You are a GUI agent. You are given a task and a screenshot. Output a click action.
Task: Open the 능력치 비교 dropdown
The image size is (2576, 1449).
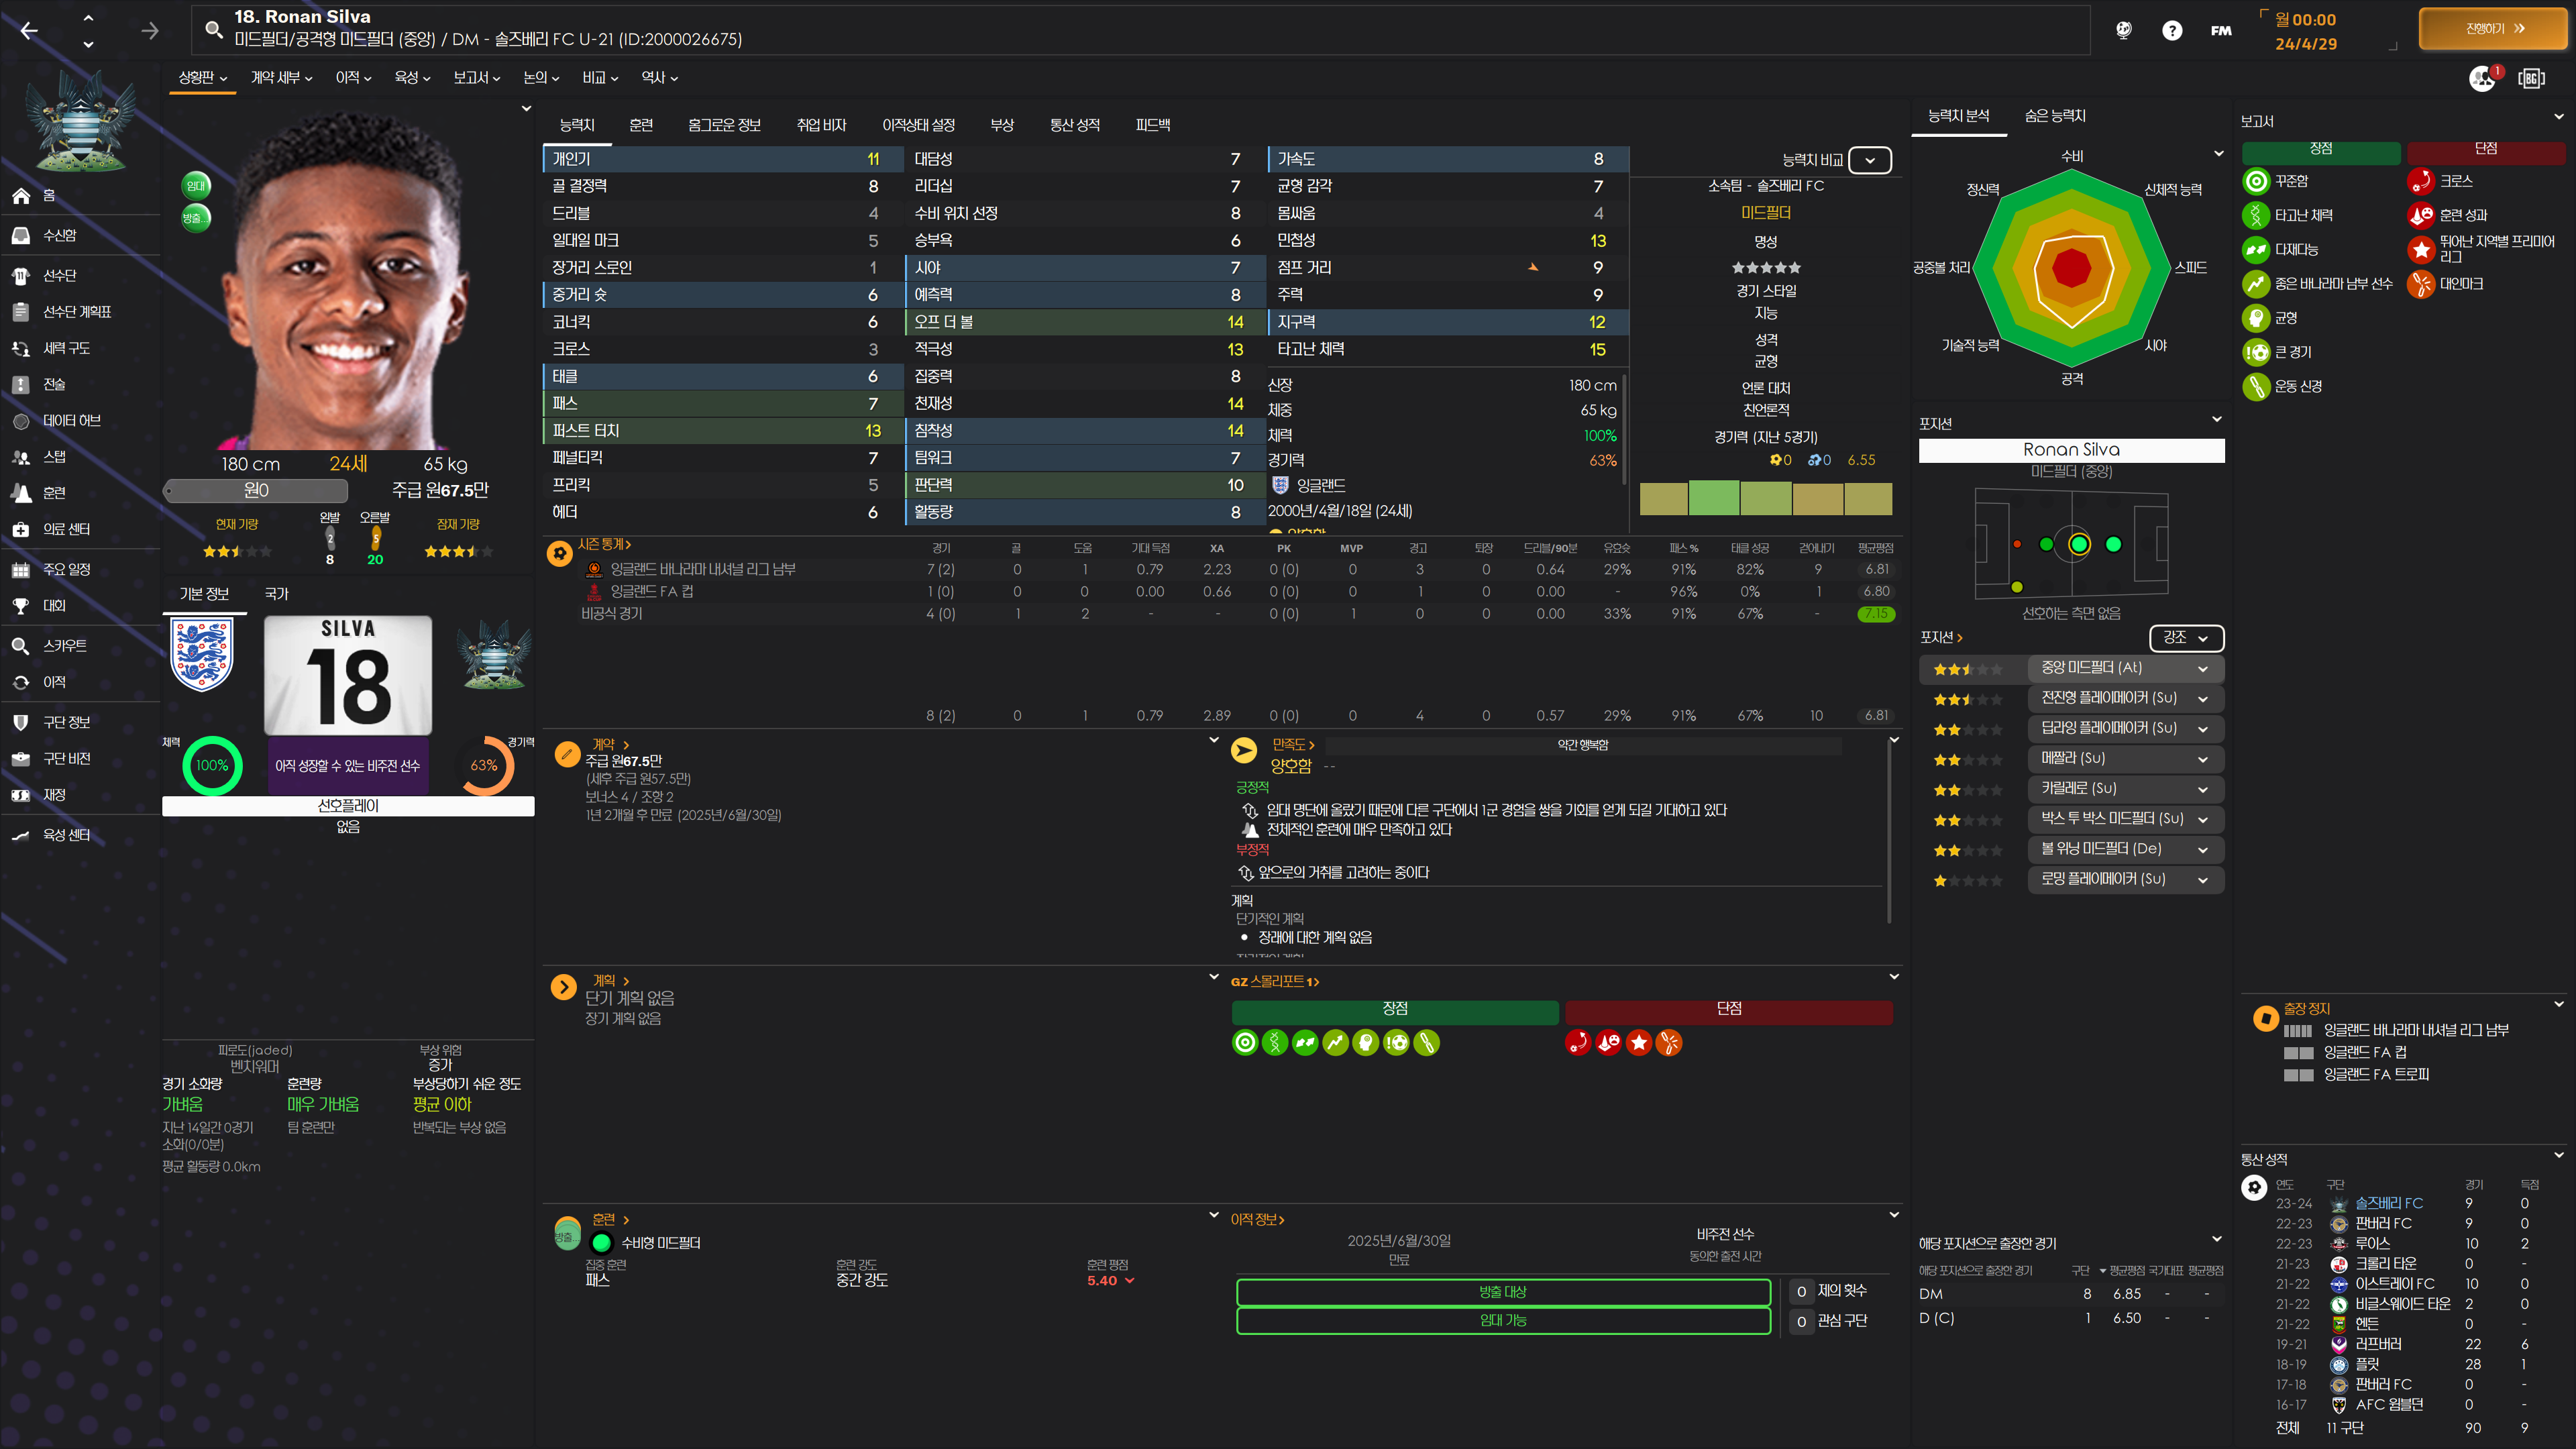pyautogui.click(x=1869, y=160)
